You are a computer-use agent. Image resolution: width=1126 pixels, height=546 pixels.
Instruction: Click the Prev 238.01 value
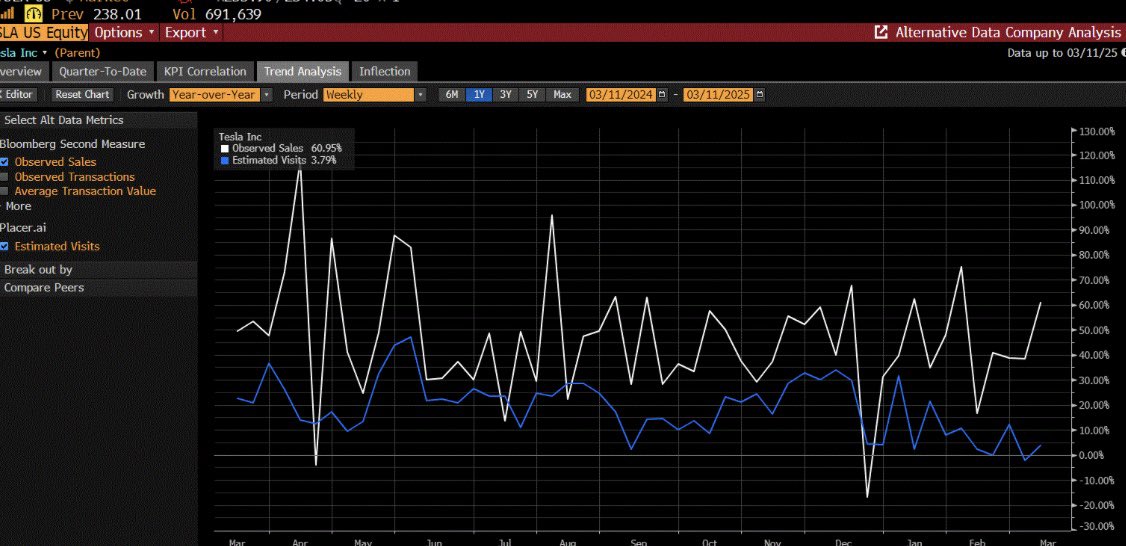pos(96,14)
